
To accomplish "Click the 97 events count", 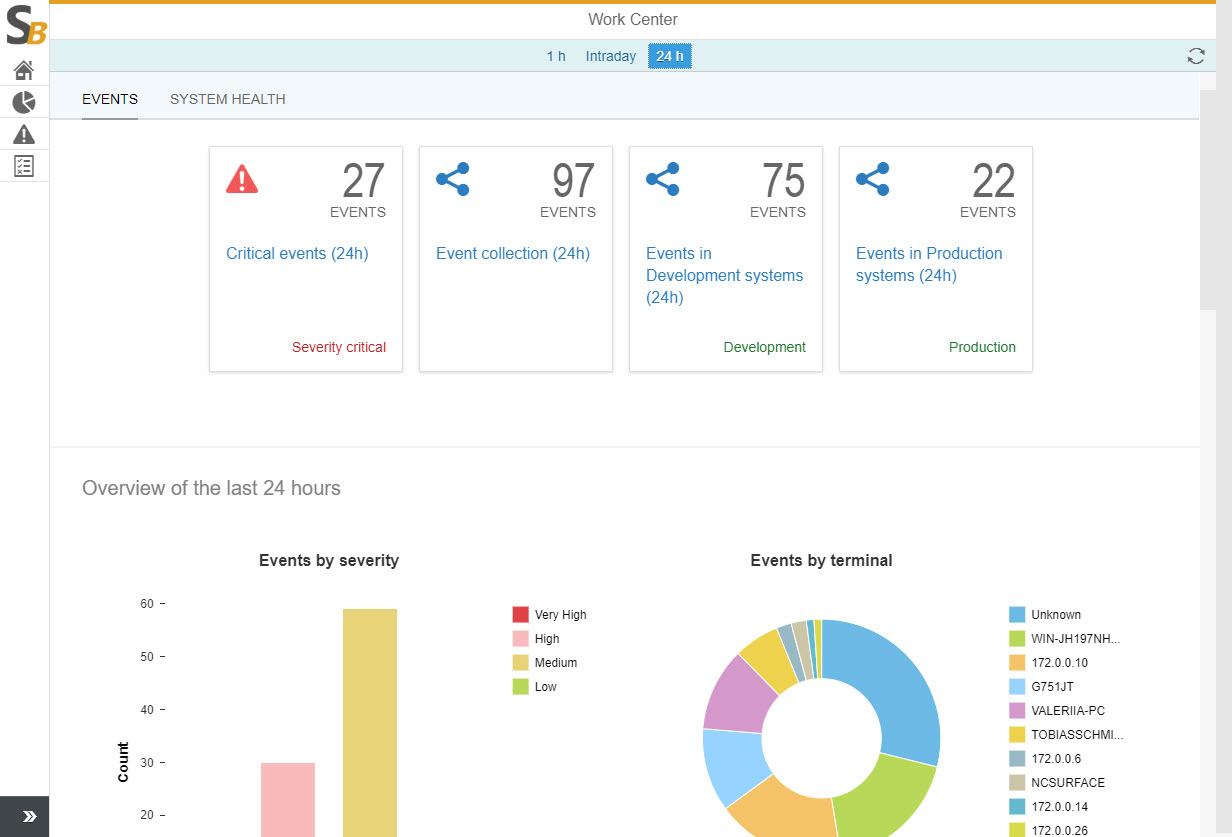I will click(574, 181).
